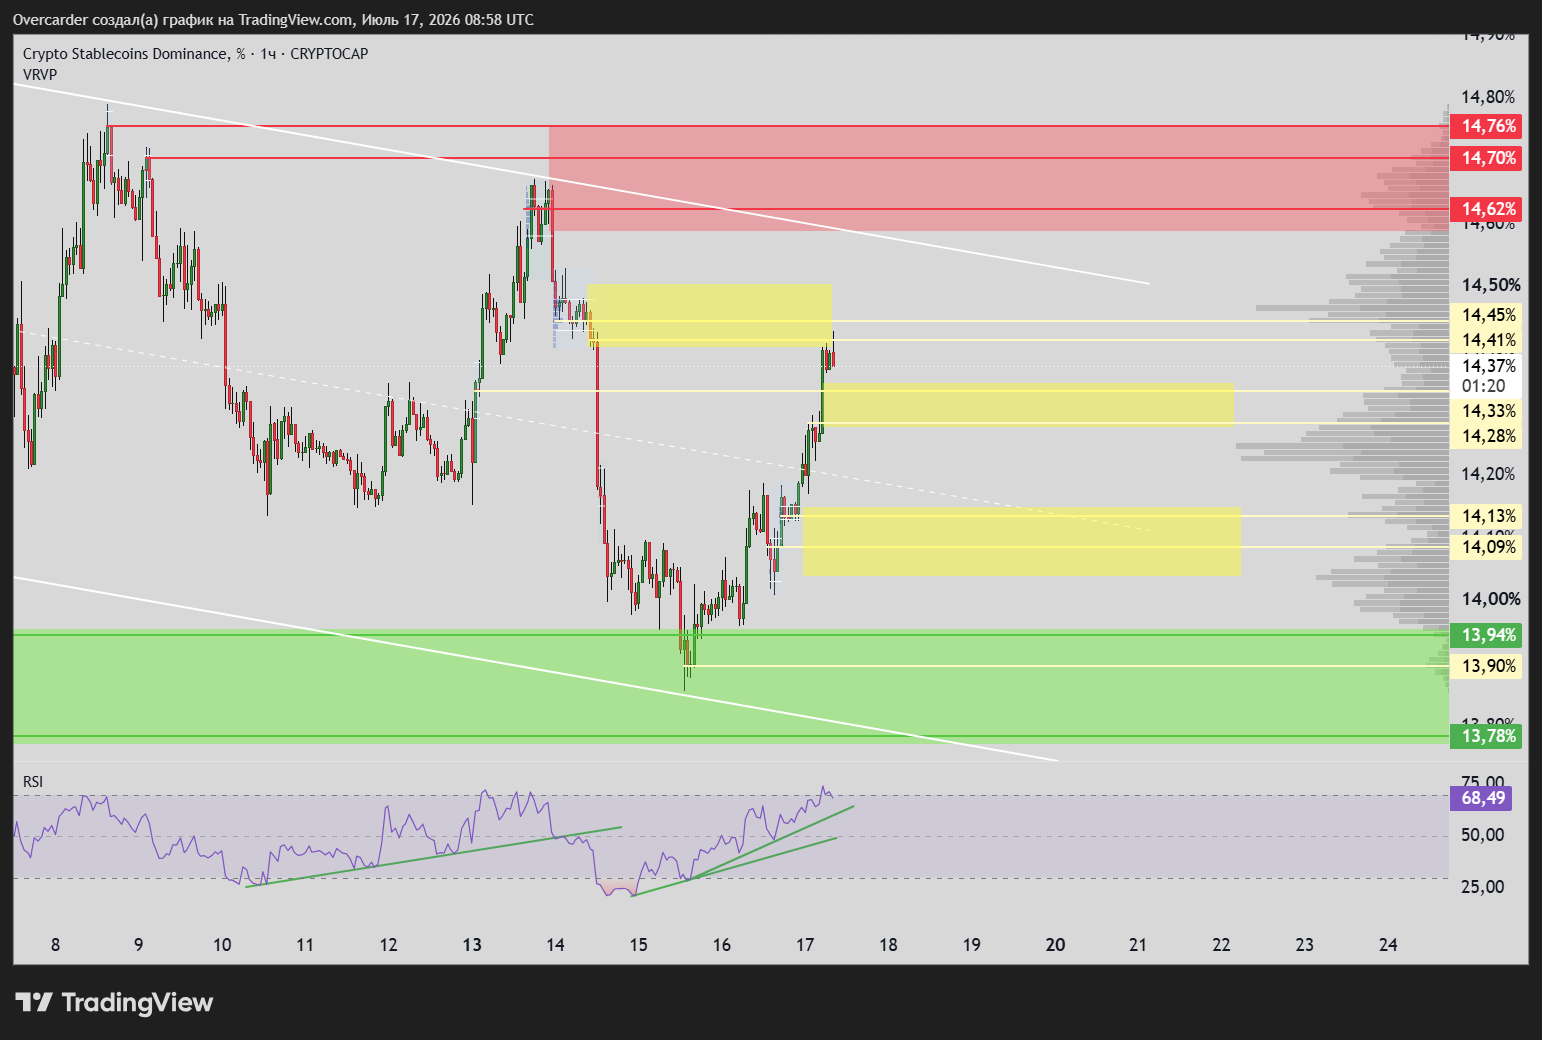Click date 11 on the time axis
1542x1040 pixels.
pyautogui.click(x=305, y=945)
